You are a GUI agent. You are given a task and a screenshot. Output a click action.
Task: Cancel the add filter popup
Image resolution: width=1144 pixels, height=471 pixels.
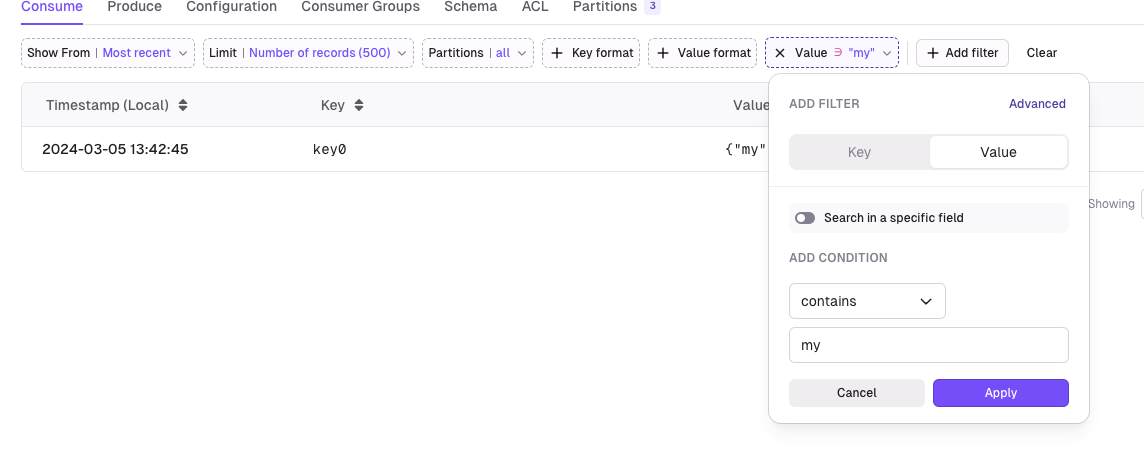(x=857, y=393)
